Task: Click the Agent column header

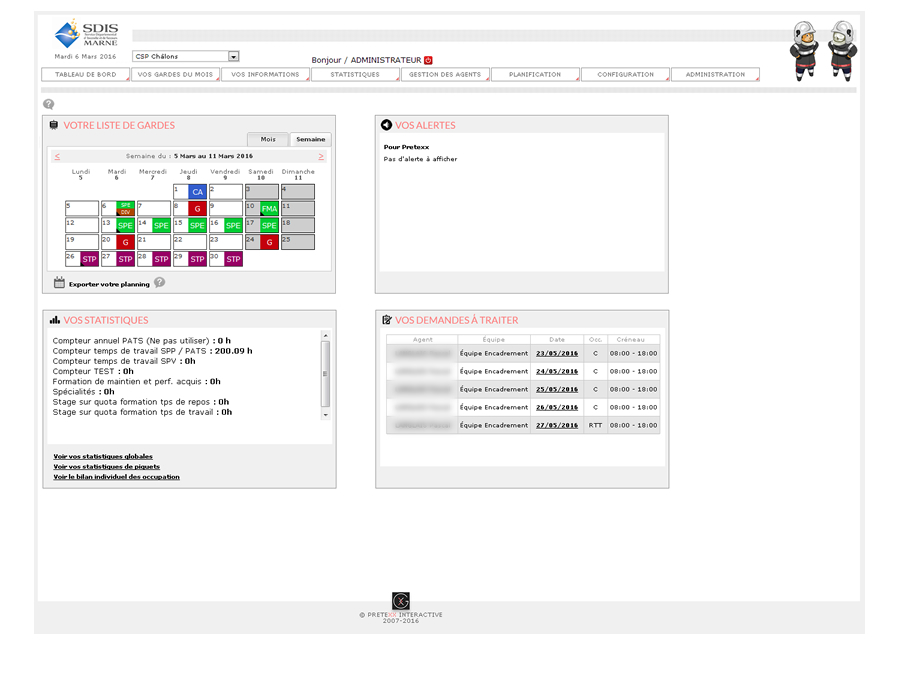Action: click(422, 339)
